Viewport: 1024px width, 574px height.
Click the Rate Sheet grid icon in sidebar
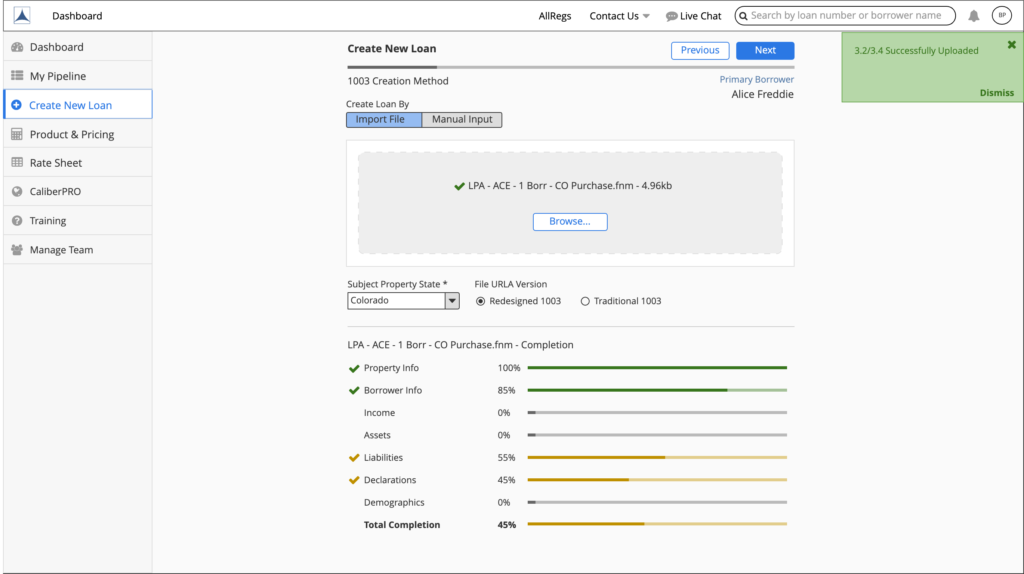[x=17, y=163]
